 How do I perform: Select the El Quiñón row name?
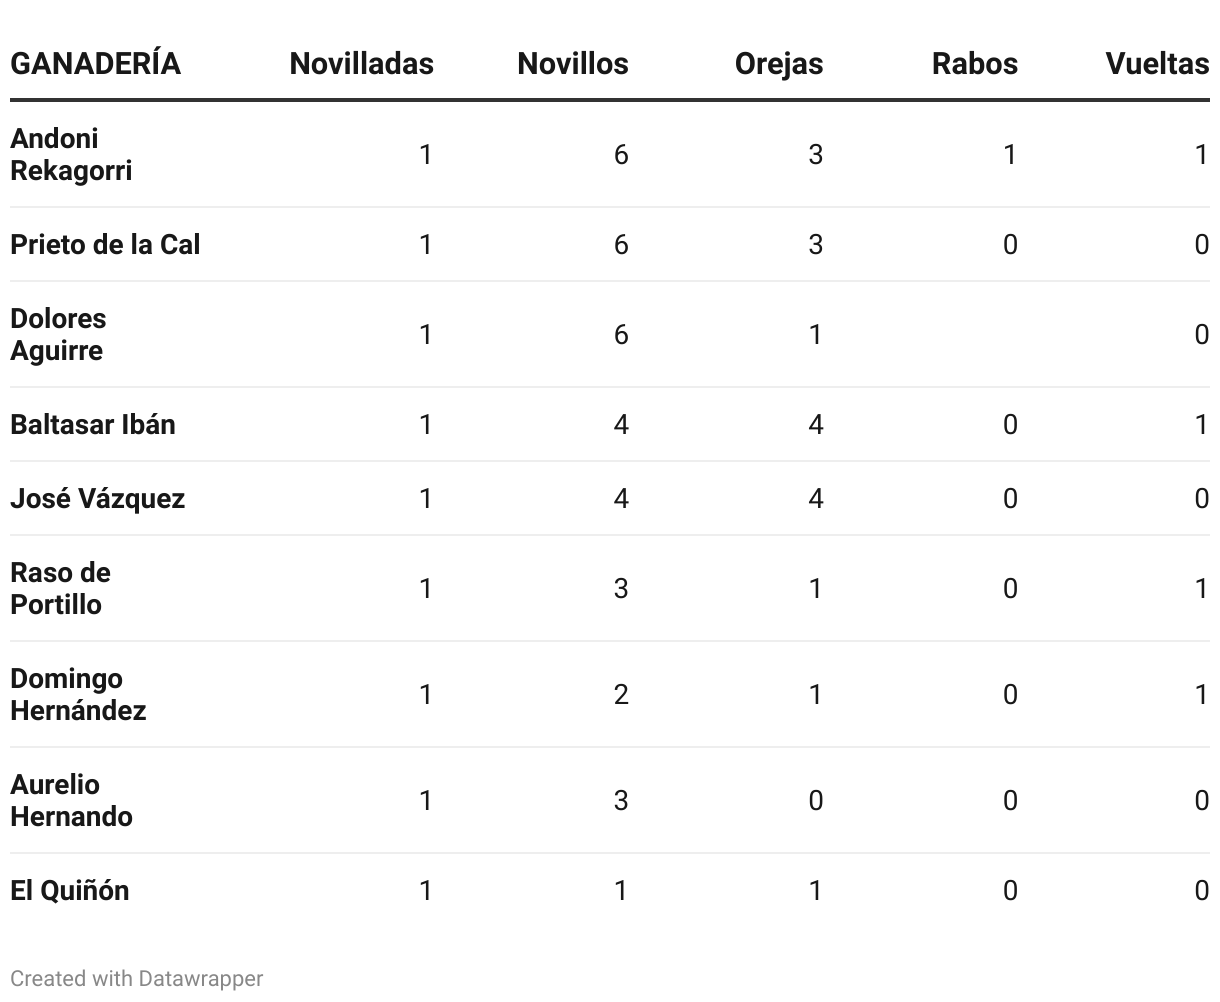pyautogui.click(x=70, y=890)
